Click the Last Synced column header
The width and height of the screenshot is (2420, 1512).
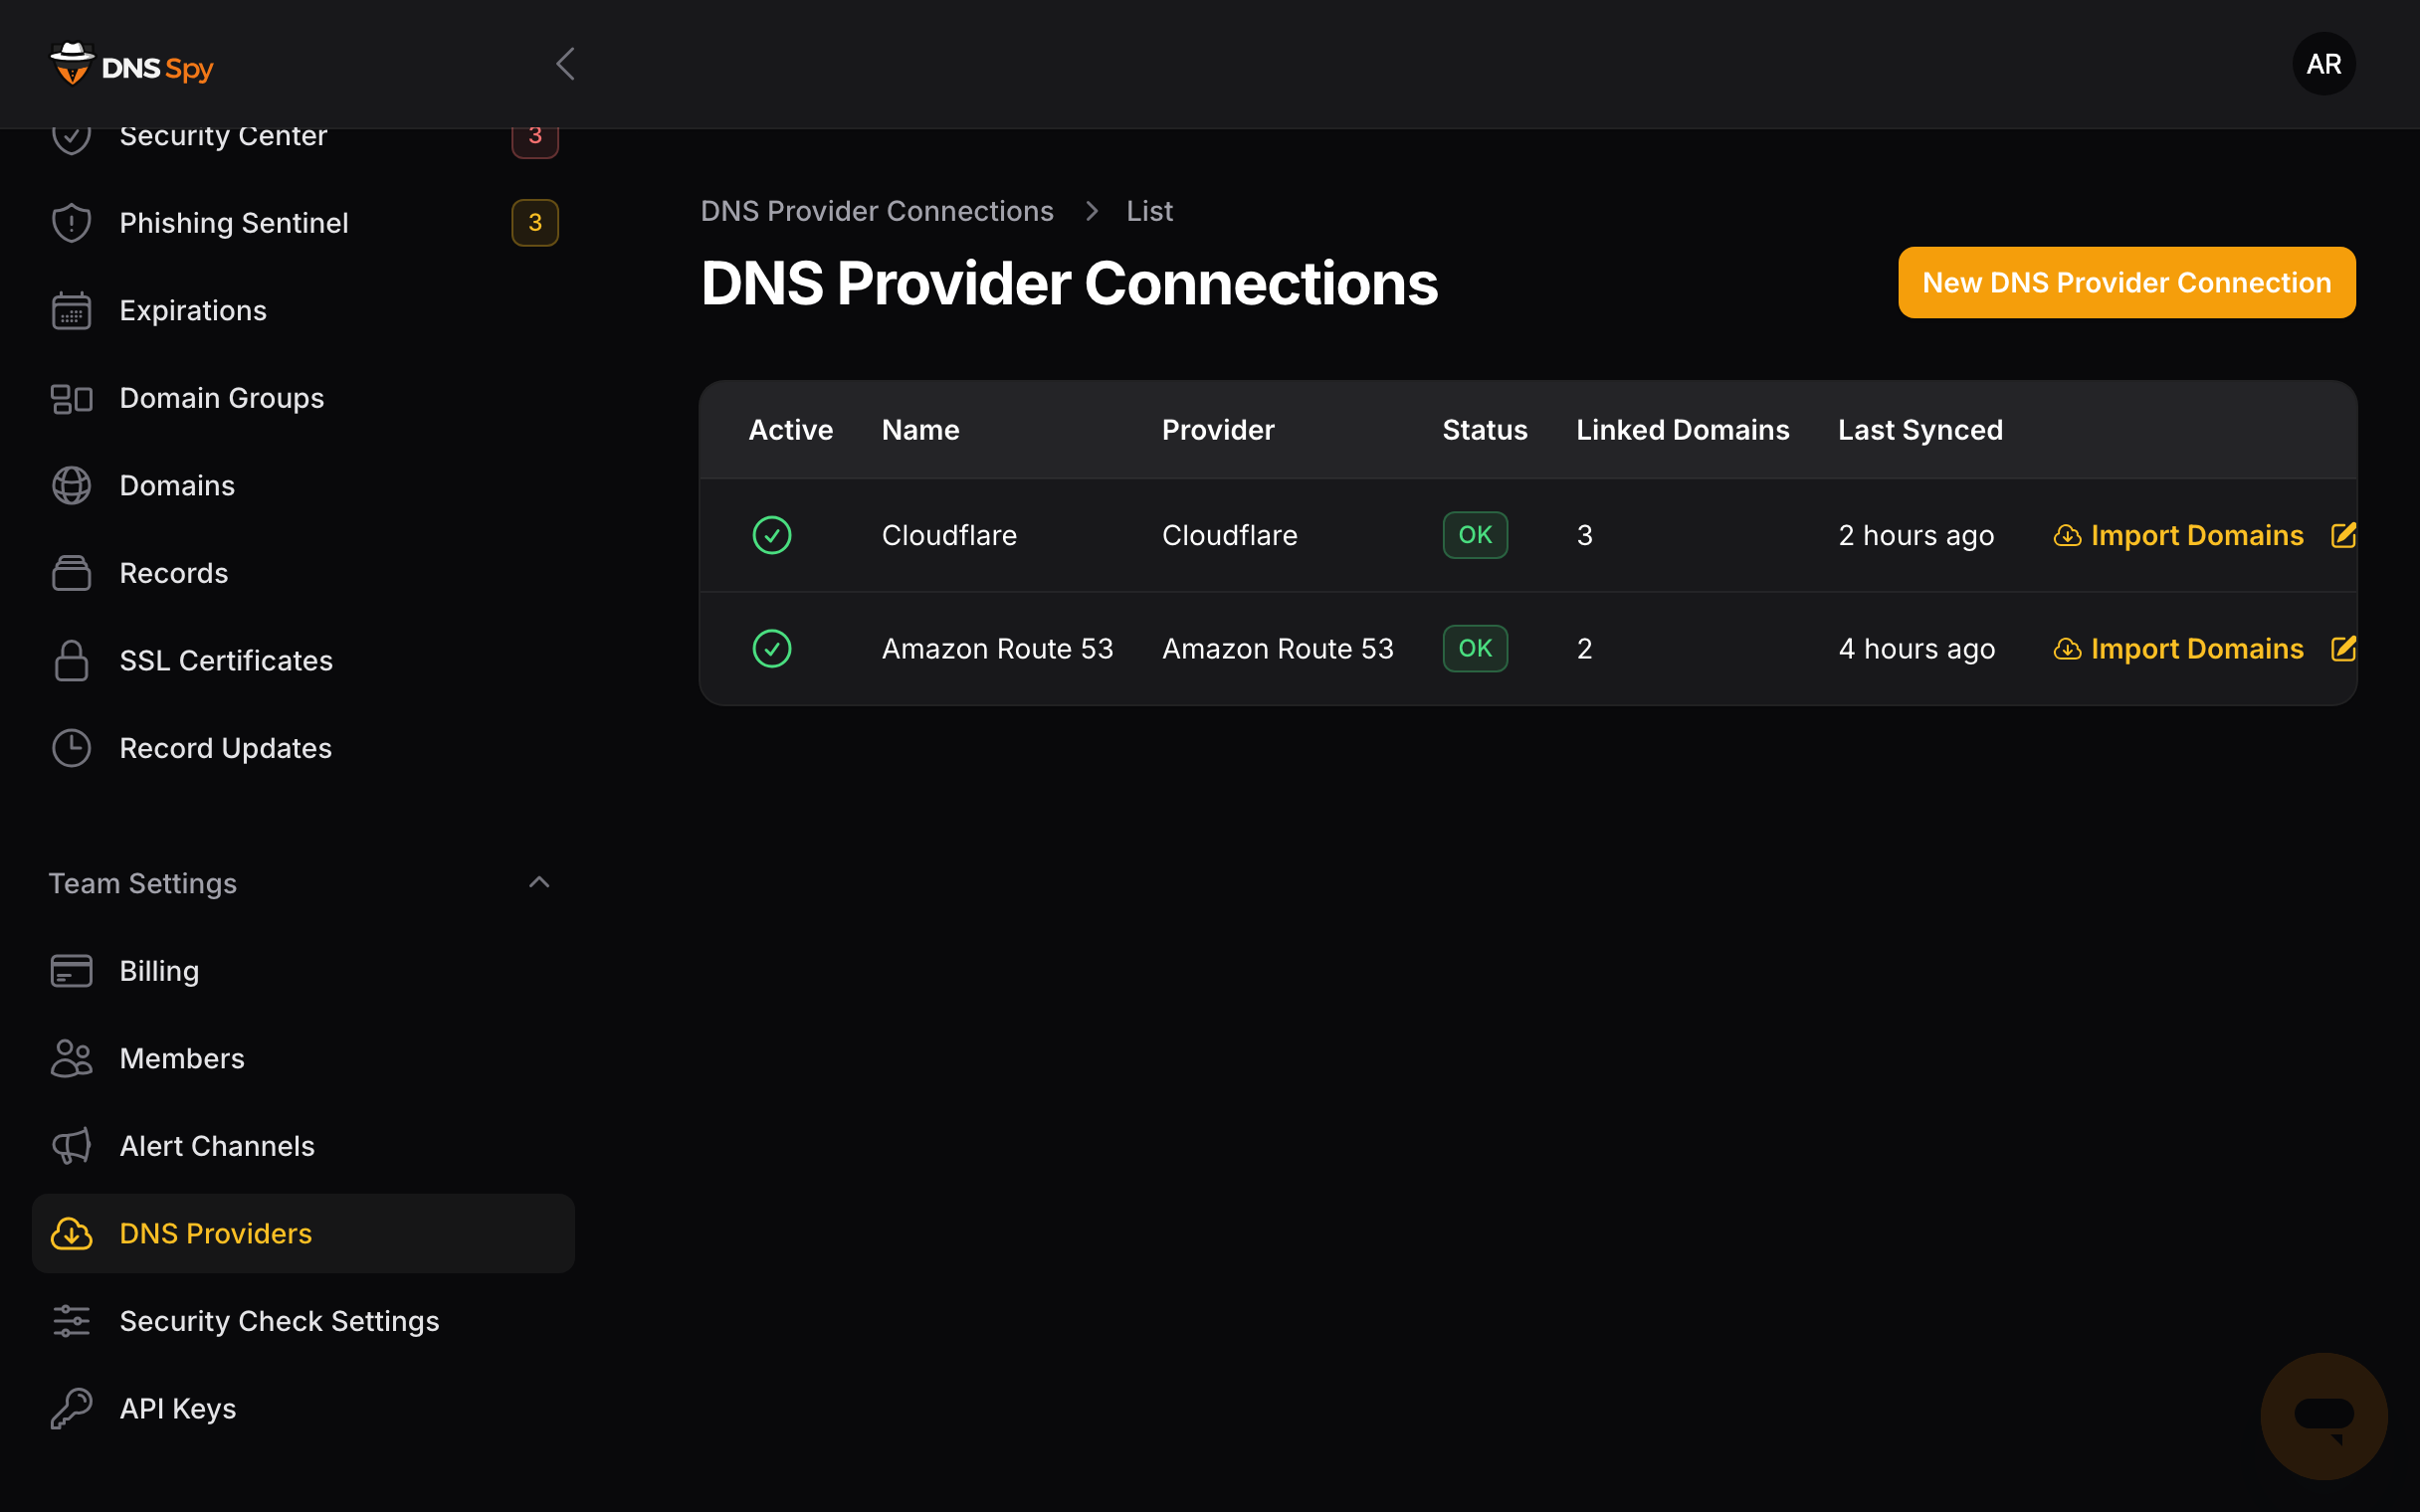(1920, 430)
